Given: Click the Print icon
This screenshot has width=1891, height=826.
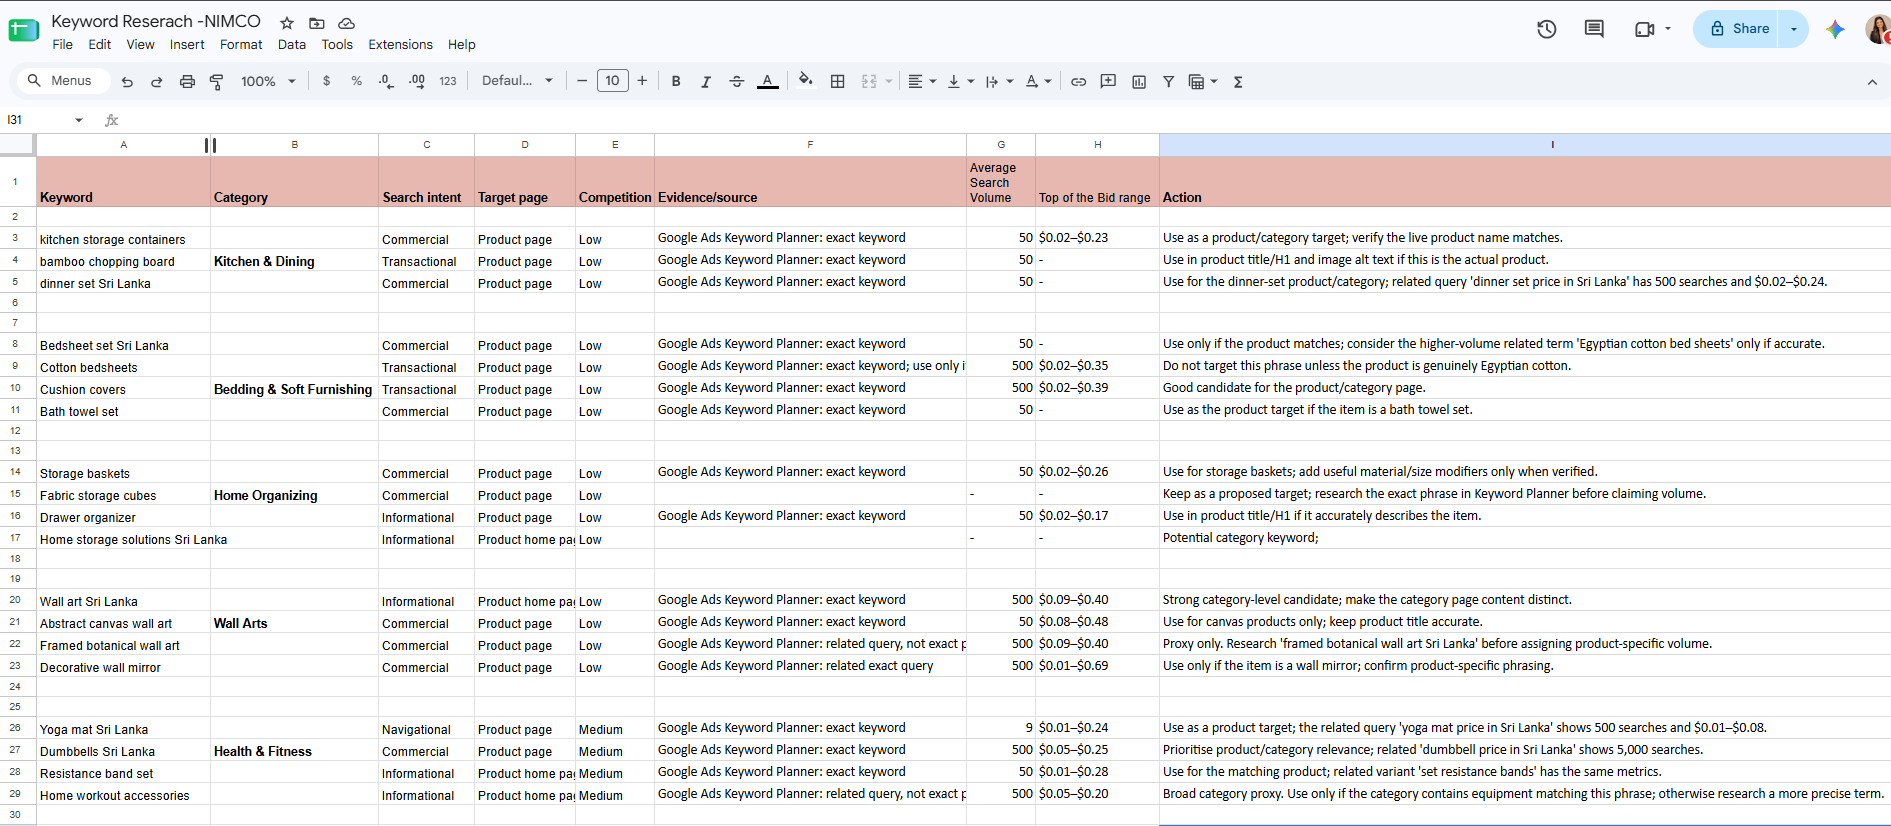Looking at the screenshot, I should 187,82.
